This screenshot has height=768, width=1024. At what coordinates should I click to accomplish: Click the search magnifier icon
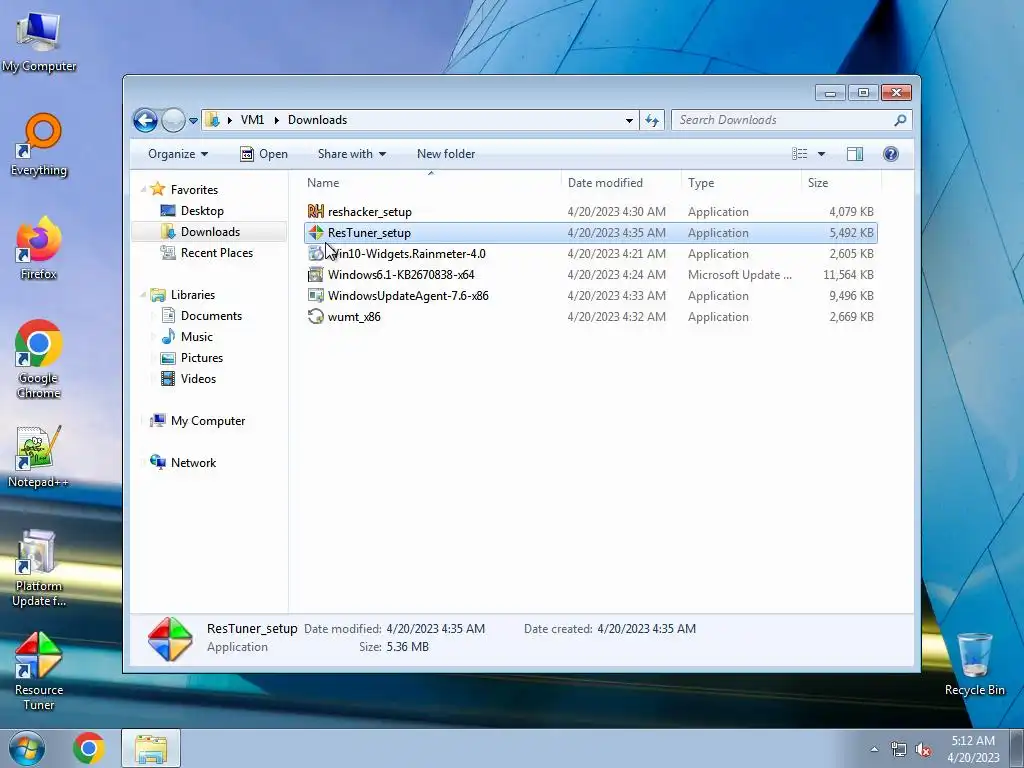pos(900,120)
